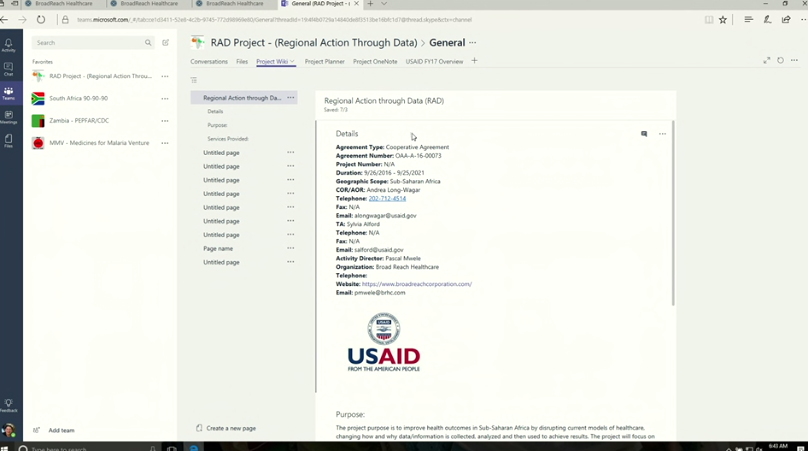Open broadreachcorporation.com website link
This screenshot has height=451, width=808.
(416, 284)
